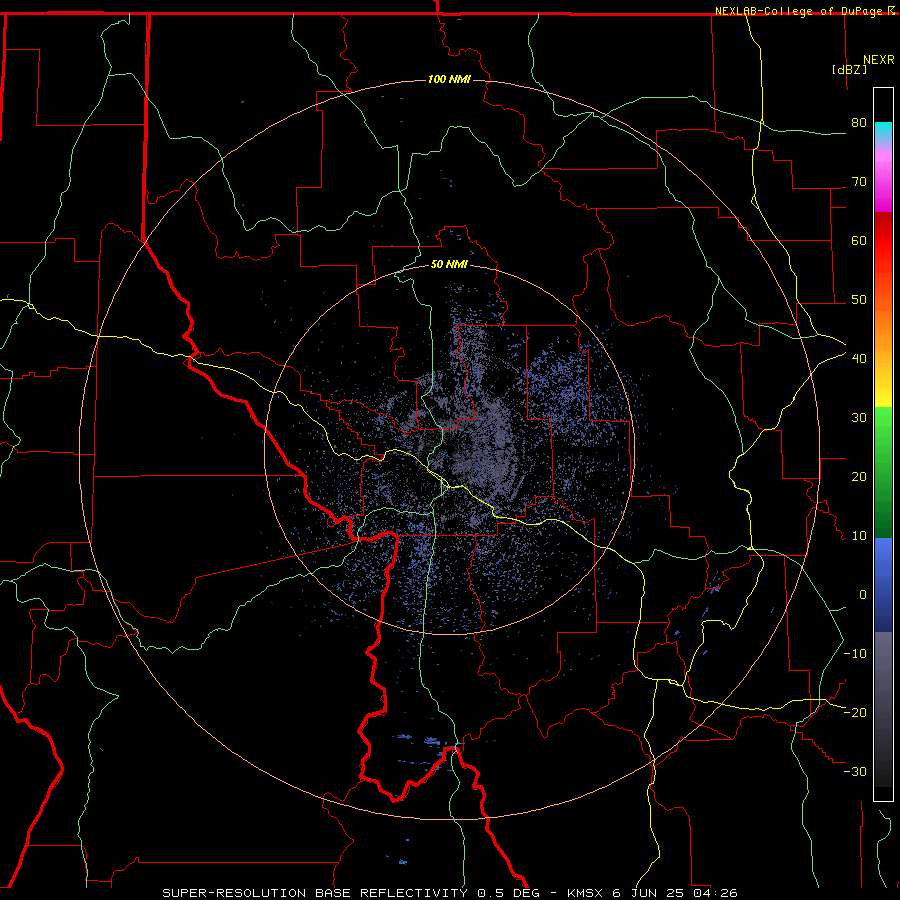Click the "6 JUN 25 04:26" timestamp
This screenshot has width=900, height=900.
tap(675, 893)
